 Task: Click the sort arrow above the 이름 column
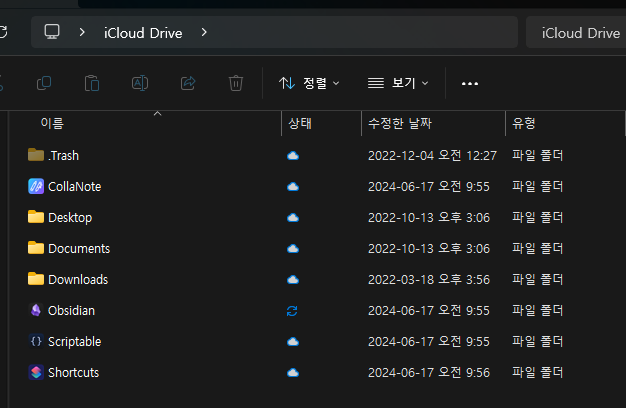(x=158, y=114)
